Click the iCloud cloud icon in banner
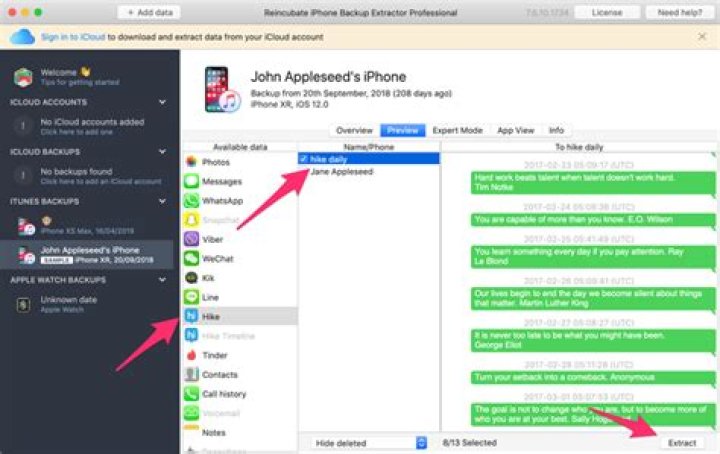The width and height of the screenshot is (720, 454). 22,37
